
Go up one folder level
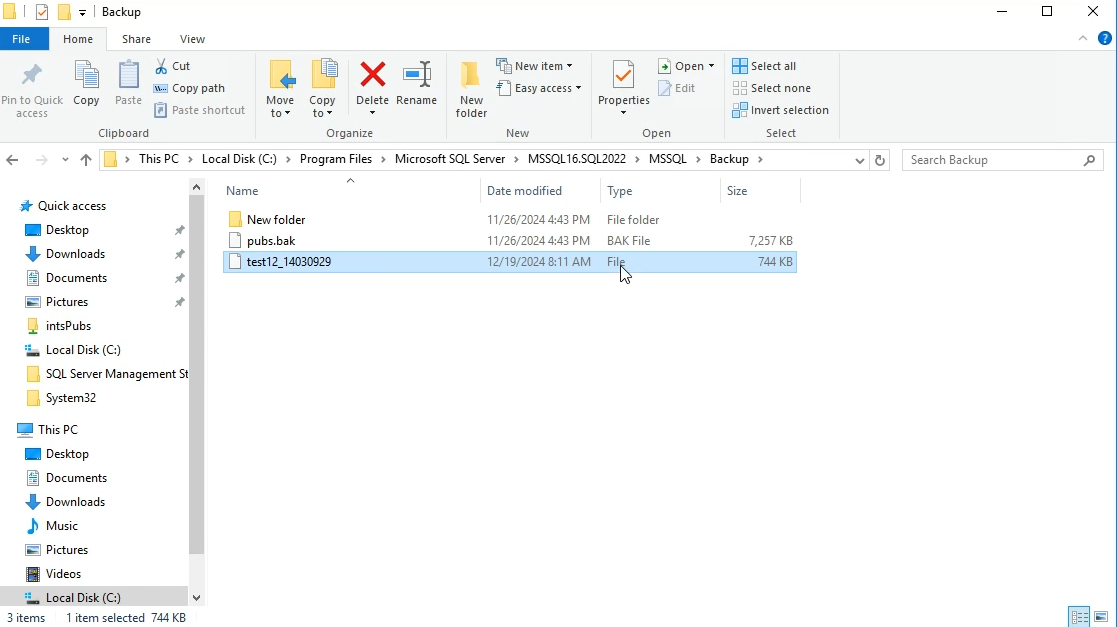(x=86, y=160)
